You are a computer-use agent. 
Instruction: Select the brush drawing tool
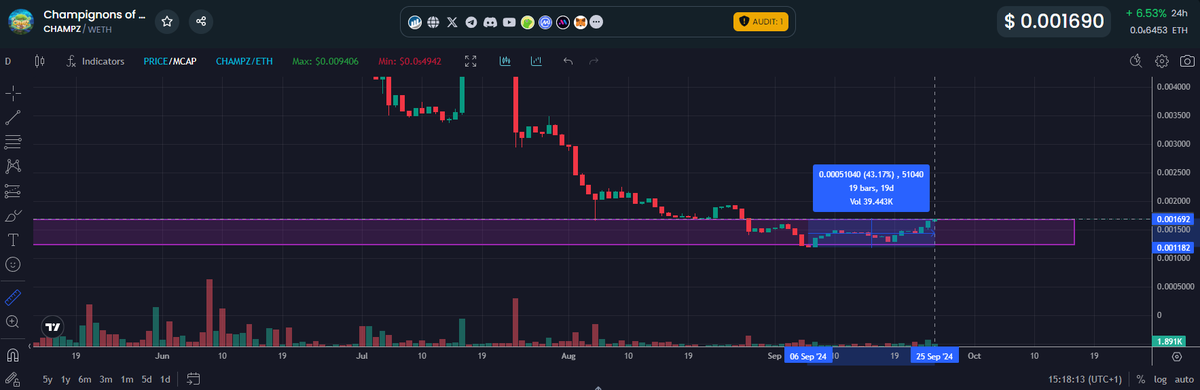pos(13,215)
